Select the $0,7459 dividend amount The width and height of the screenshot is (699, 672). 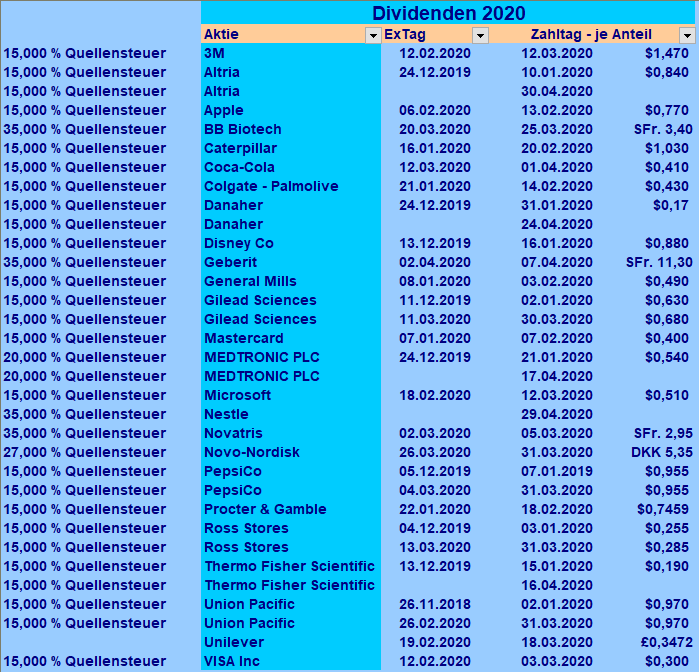click(663, 509)
